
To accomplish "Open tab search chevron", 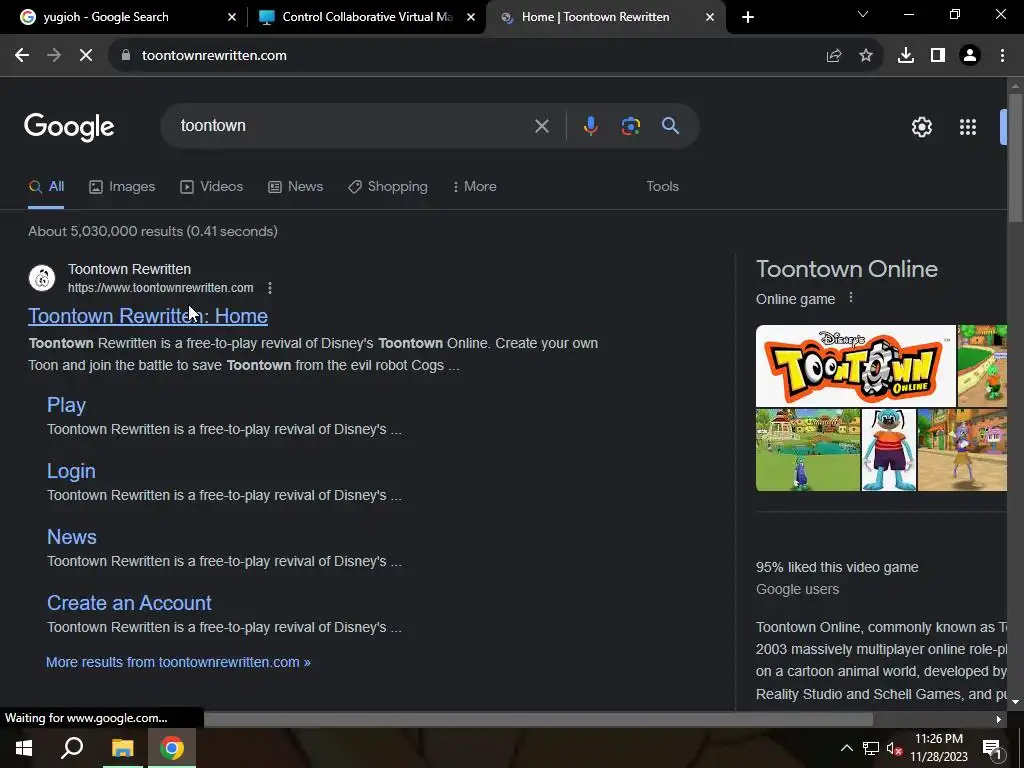I will 863,14.
